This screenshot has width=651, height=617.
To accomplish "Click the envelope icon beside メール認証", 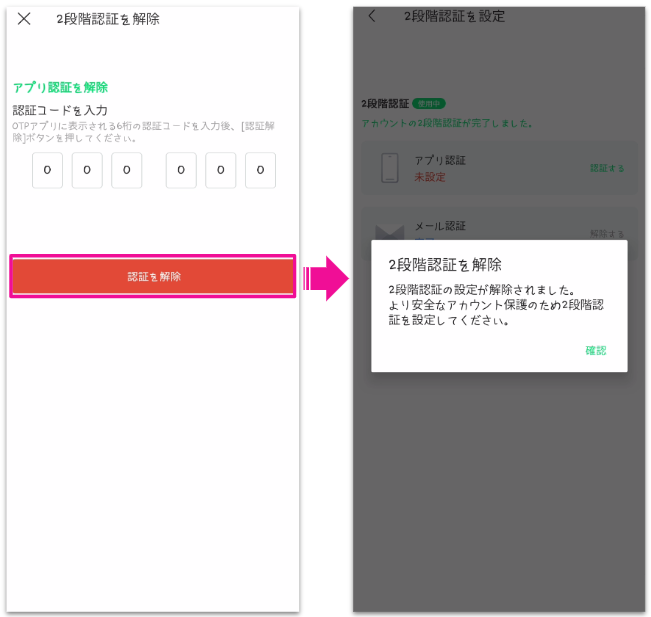I will 389,233.
